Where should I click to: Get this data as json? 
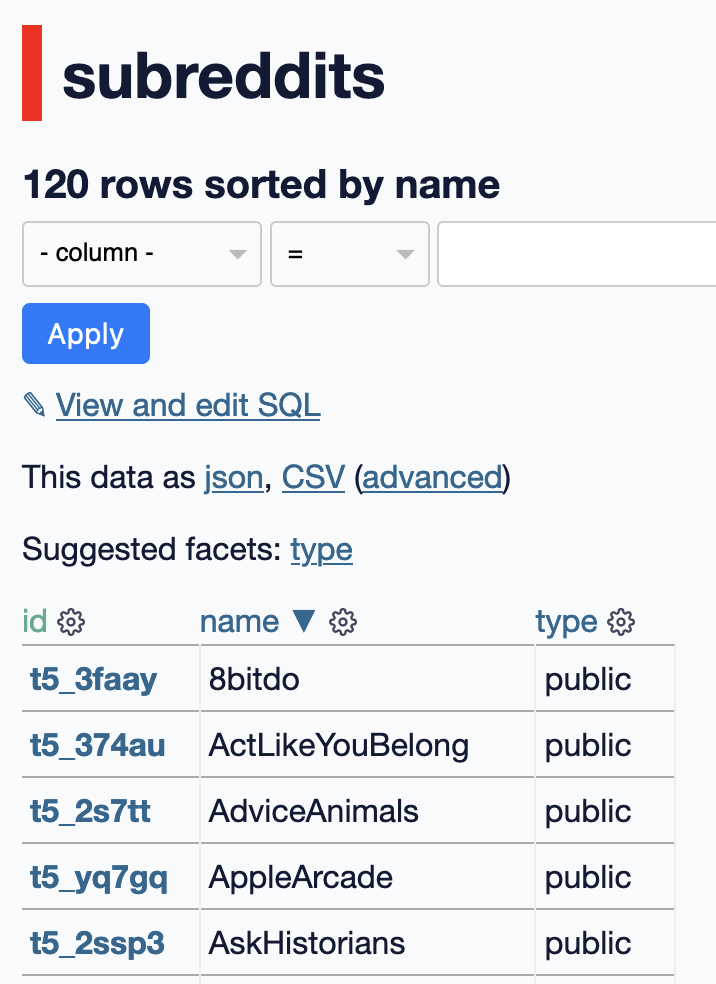234,478
